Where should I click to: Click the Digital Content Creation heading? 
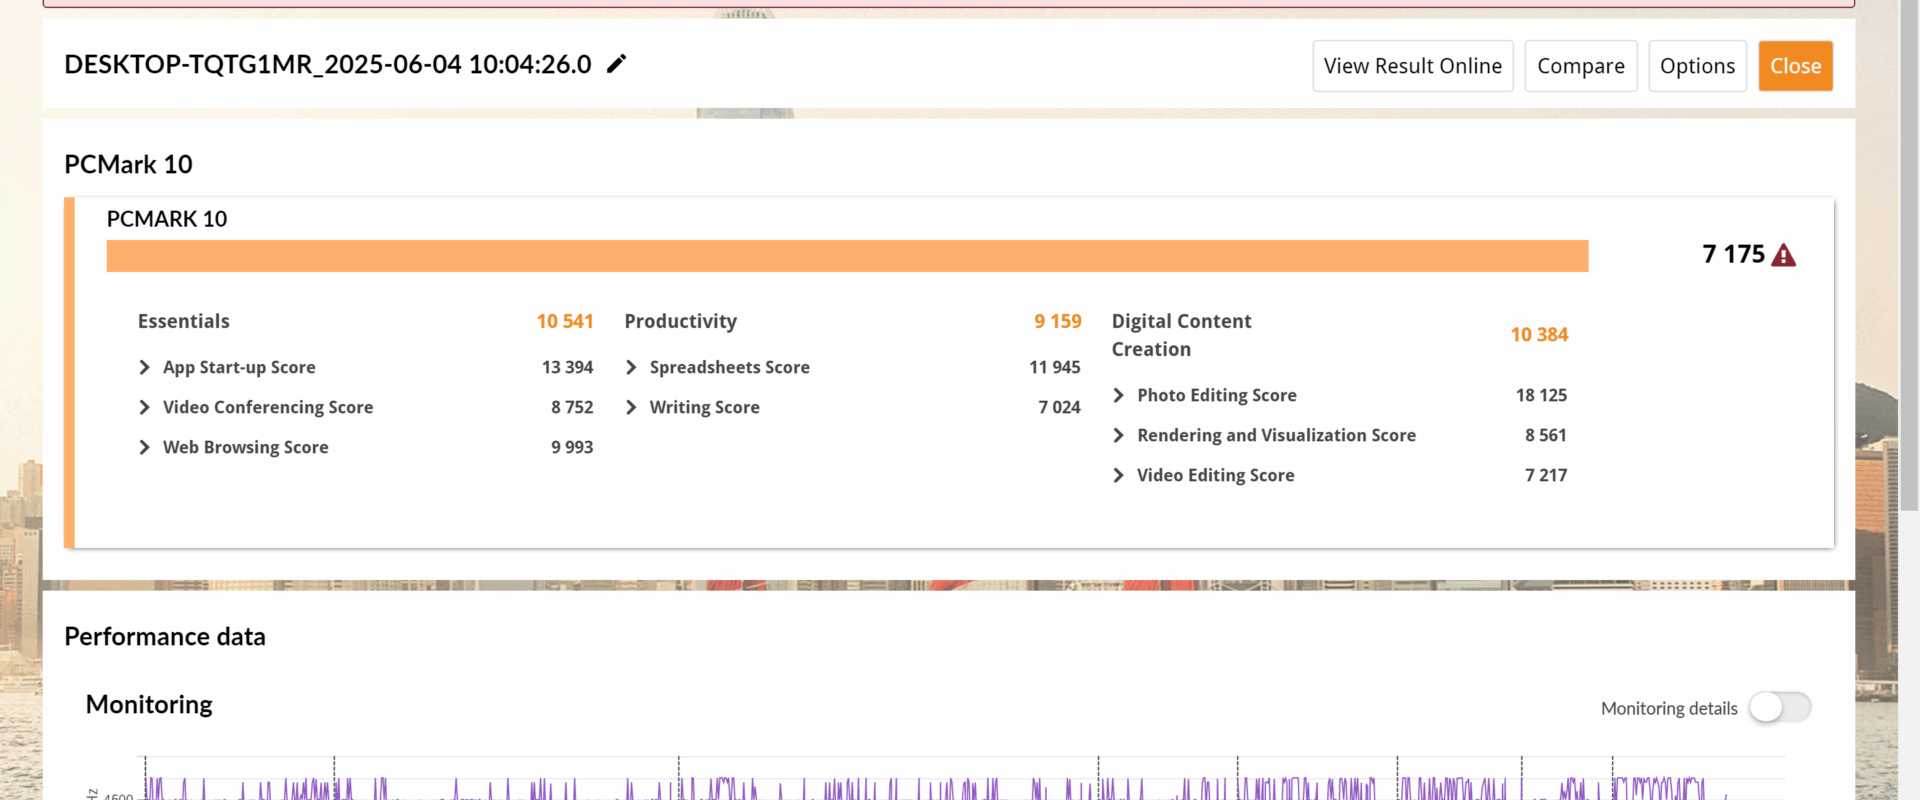click(x=1181, y=335)
